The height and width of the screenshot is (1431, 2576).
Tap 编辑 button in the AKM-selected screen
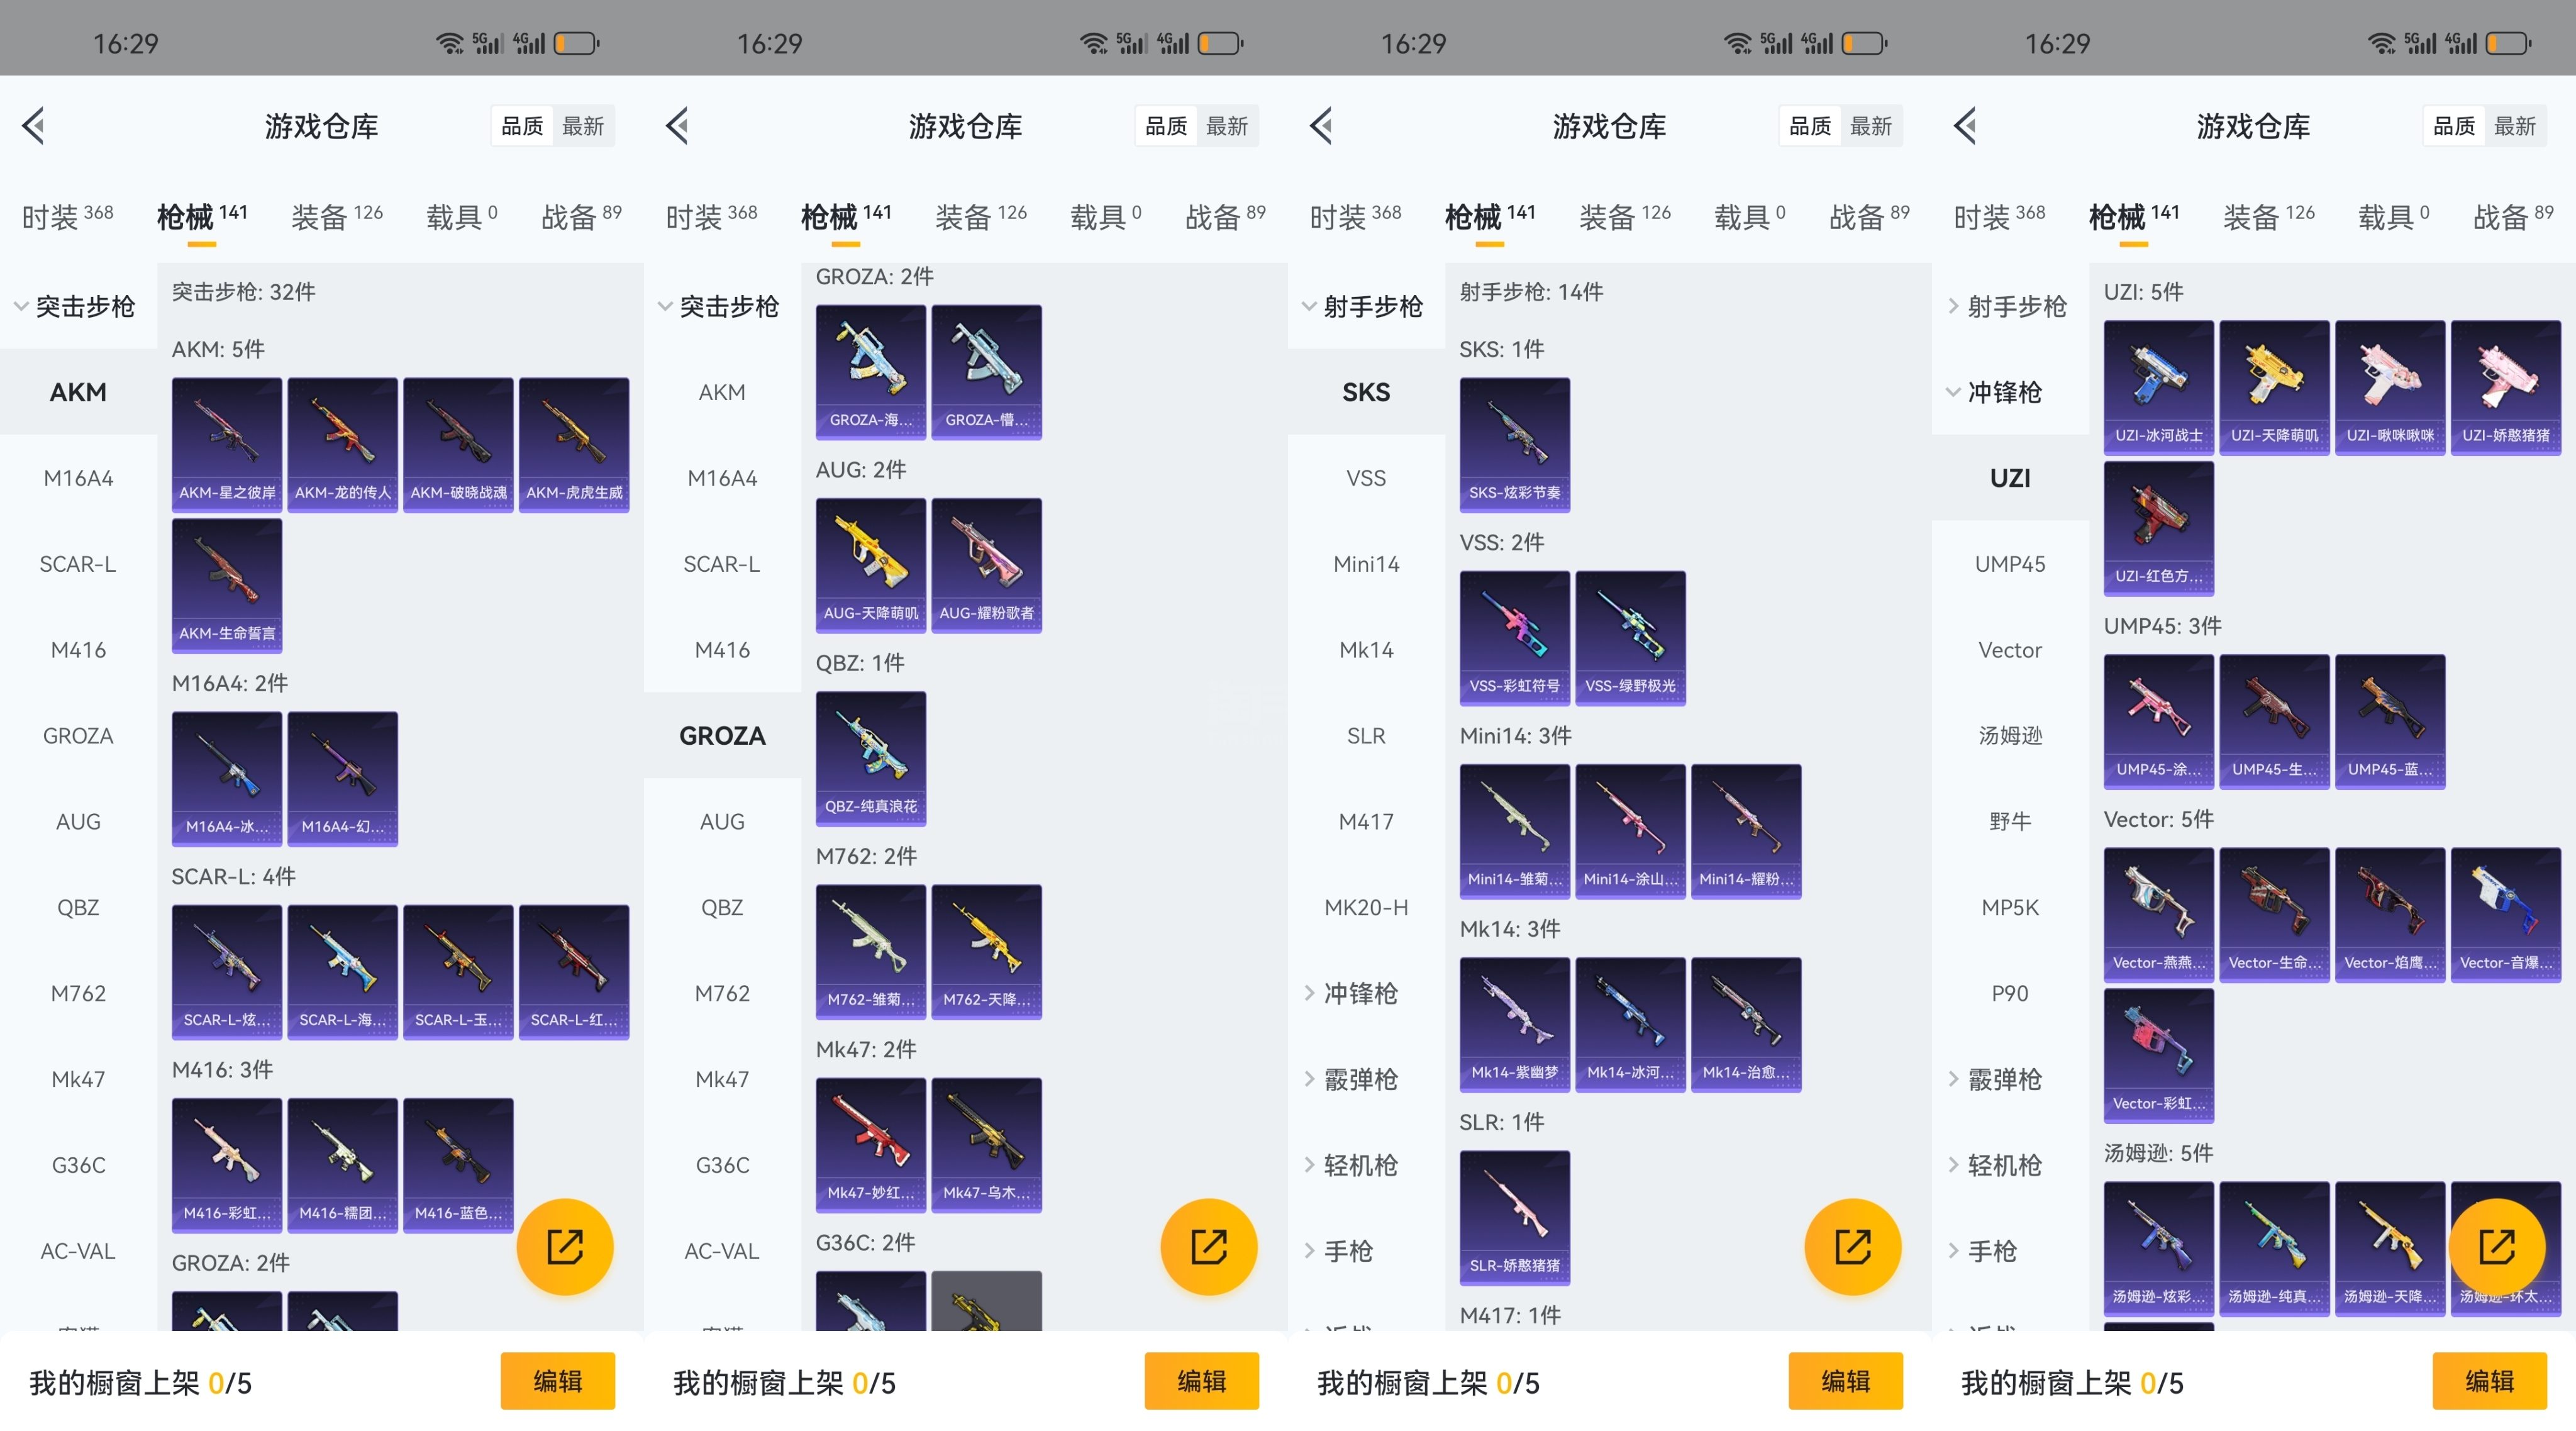click(x=558, y=1381)
